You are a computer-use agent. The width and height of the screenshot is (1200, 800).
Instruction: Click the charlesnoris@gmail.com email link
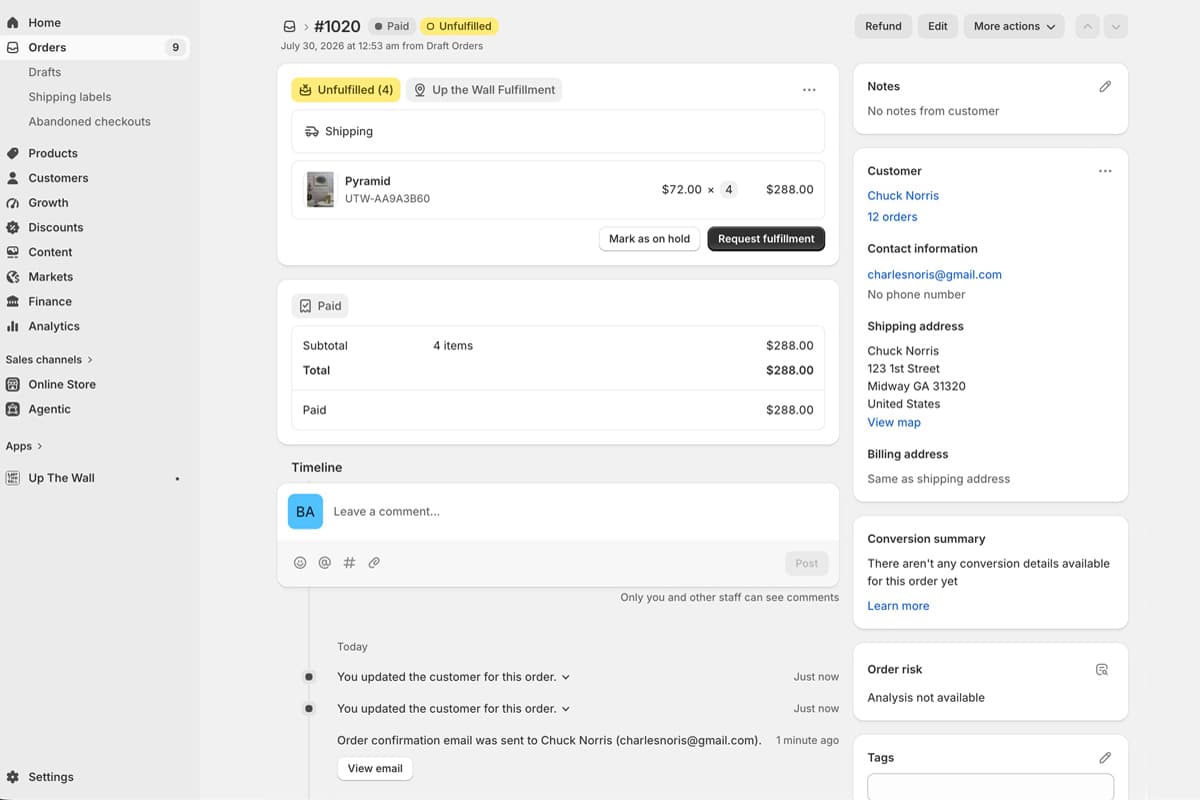[934, 275]
